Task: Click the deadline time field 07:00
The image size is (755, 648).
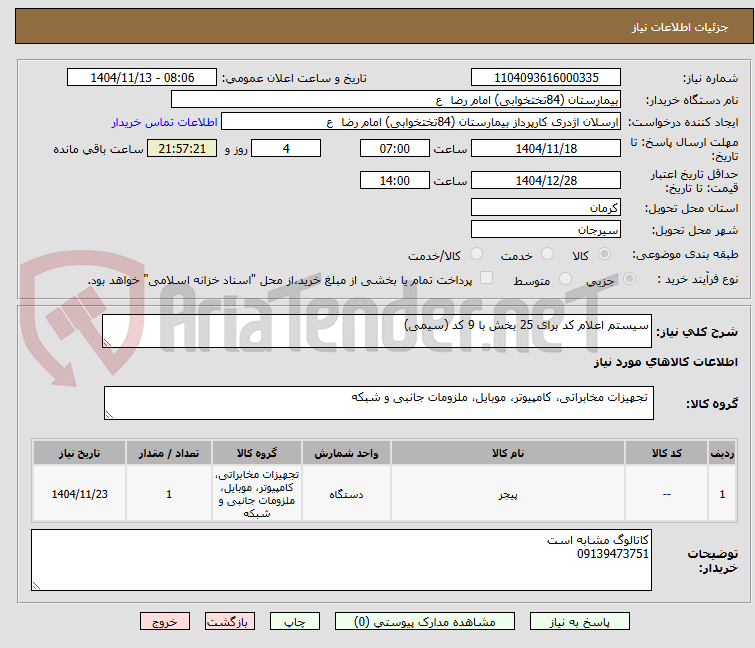Action: click(x=394, y=148)
